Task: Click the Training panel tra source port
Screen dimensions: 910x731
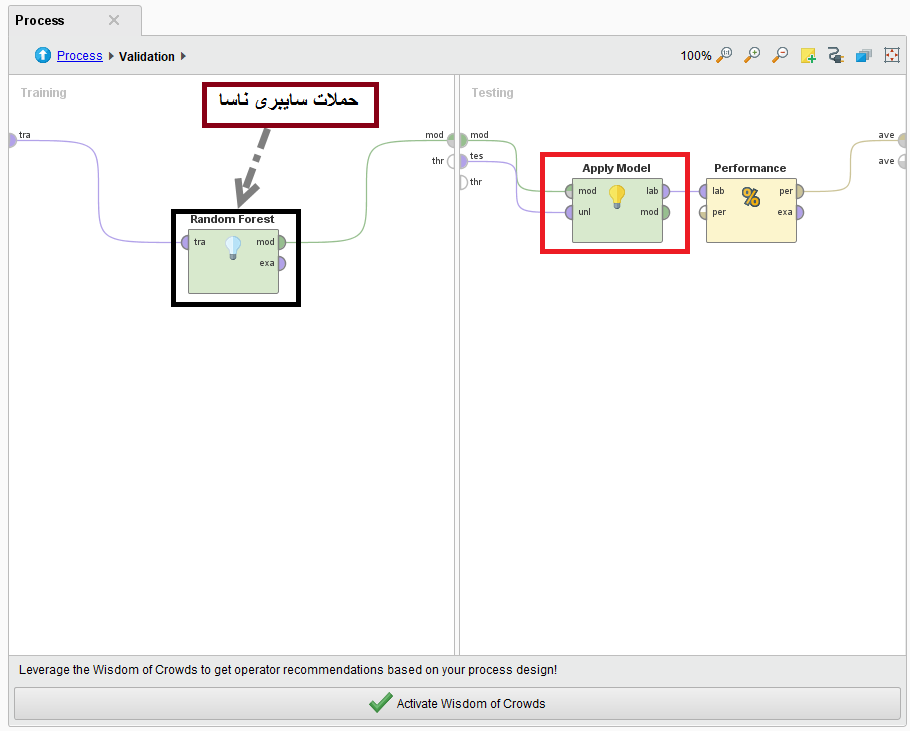Action: coord(13,140)
